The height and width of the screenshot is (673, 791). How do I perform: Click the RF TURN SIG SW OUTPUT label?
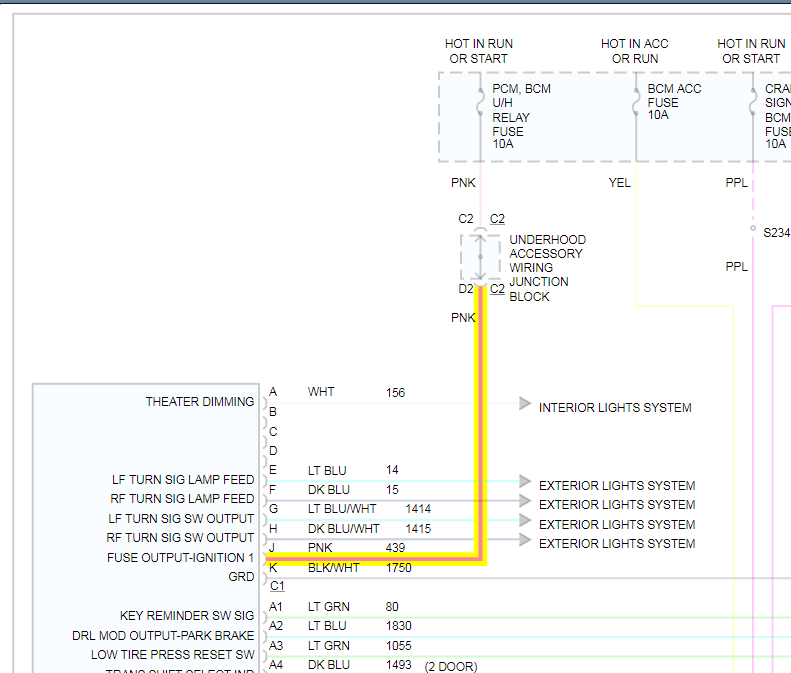point(180,538)
